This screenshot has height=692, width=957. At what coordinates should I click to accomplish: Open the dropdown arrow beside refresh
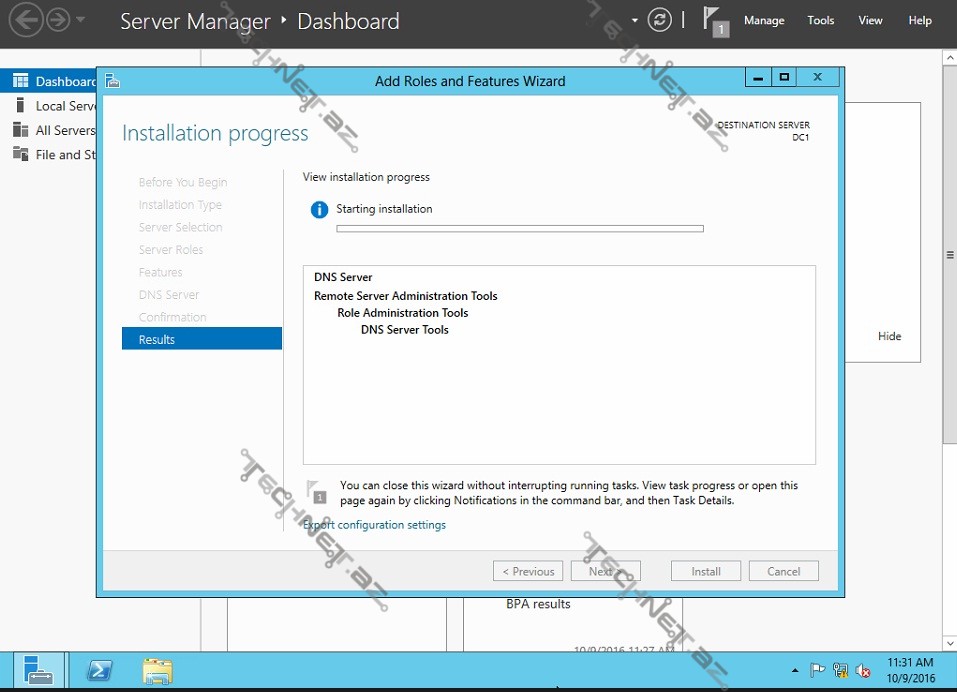pos(635,20)
